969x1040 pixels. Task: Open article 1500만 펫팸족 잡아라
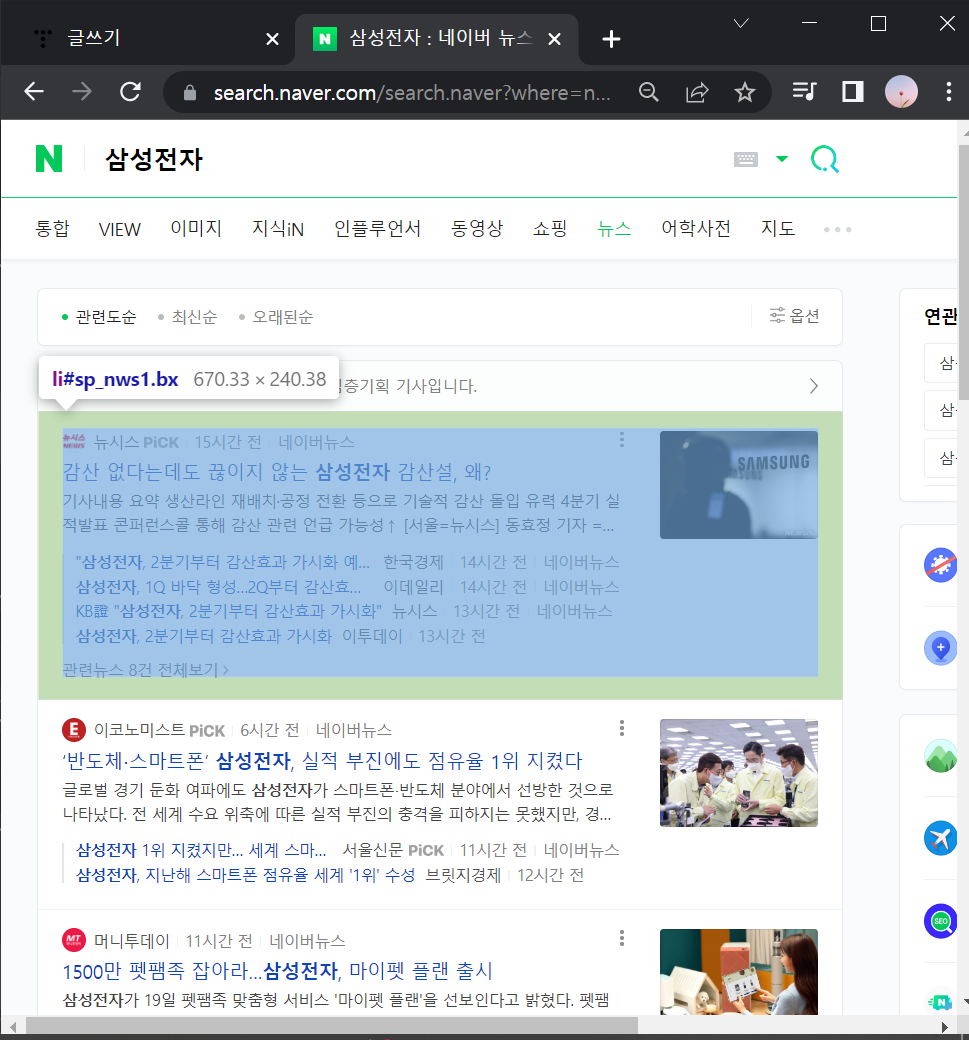pos(277,971)
